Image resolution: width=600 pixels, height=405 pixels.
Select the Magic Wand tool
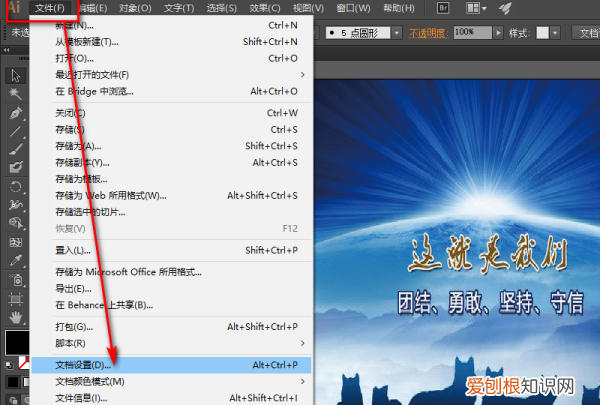(x=16, y=93)
